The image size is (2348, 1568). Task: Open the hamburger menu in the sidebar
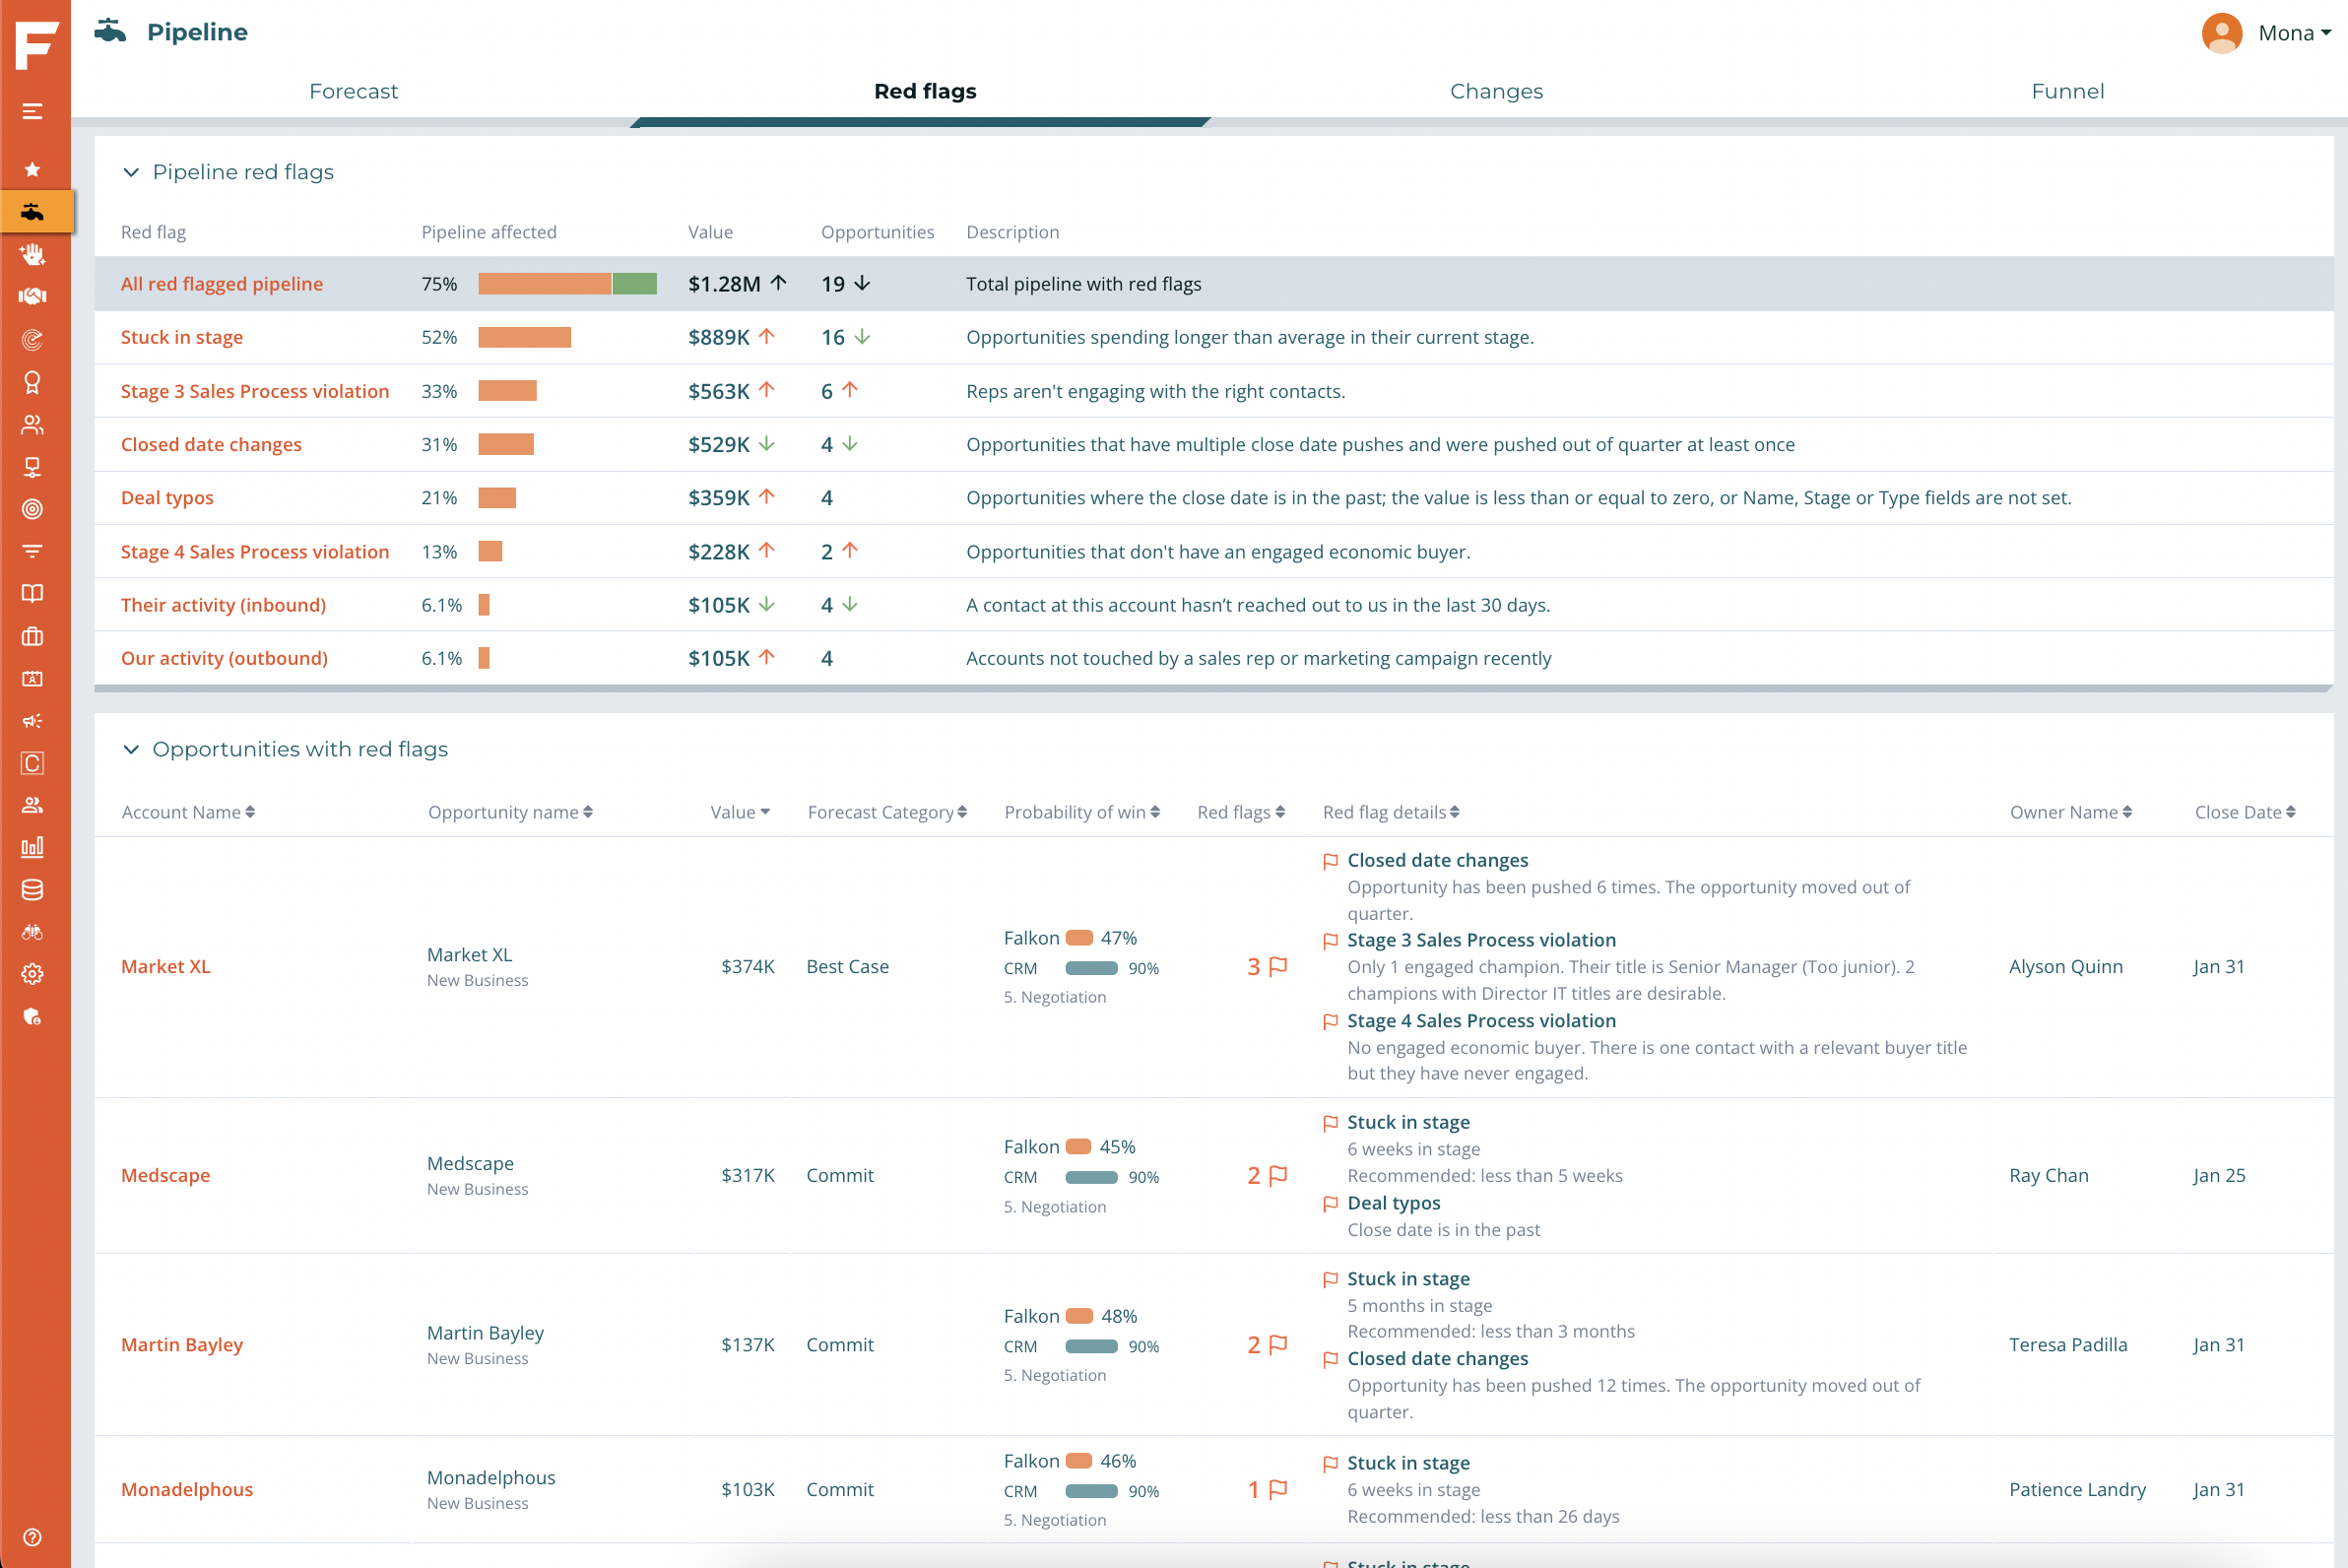tap(32, 111)
